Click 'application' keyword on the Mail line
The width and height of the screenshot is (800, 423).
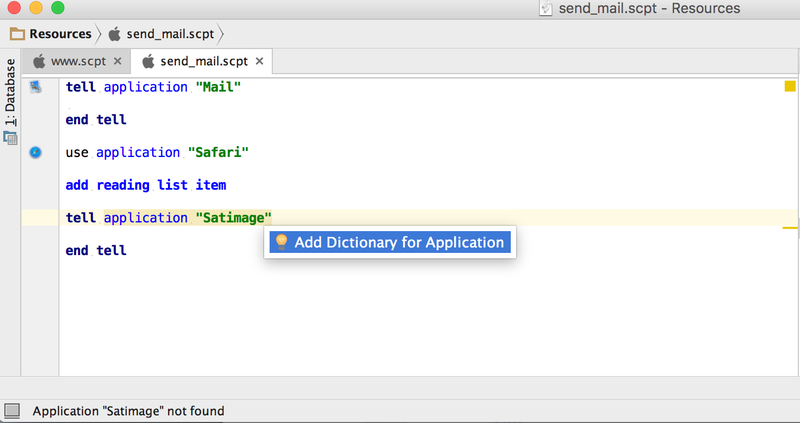pyautogui.click(x=145, y=87)
